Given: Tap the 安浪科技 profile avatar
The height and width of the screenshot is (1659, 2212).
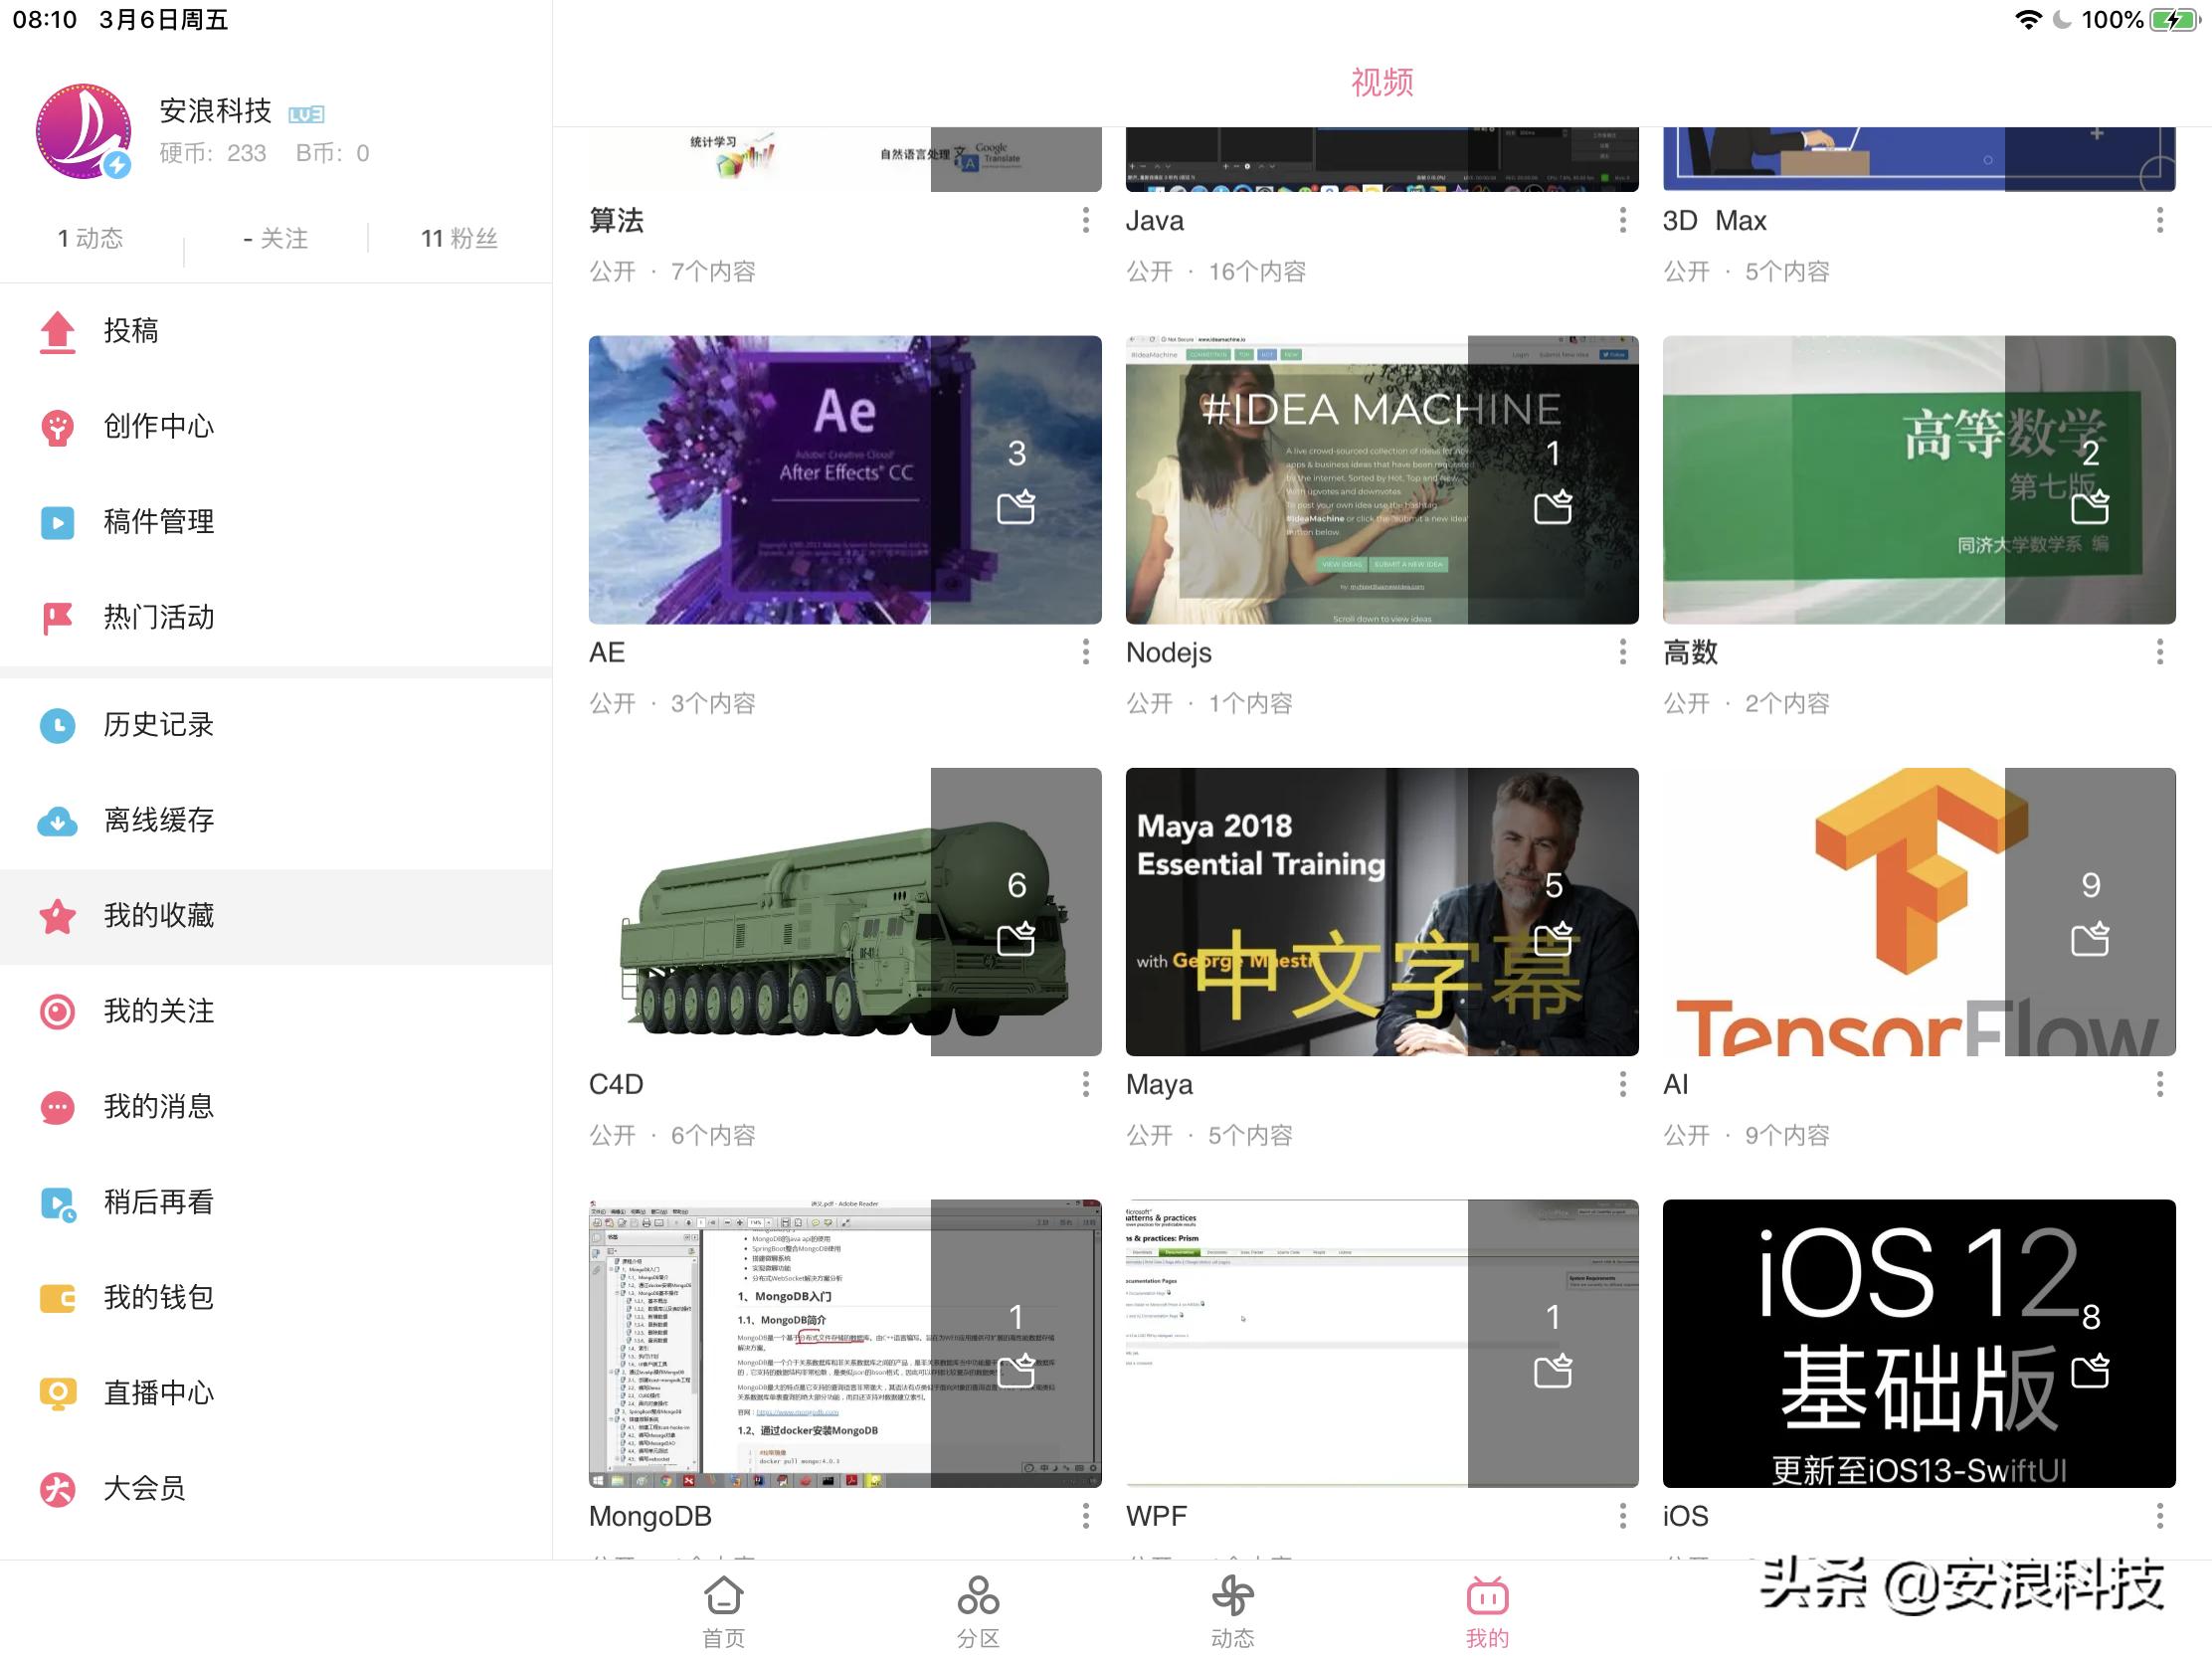Looking at the screenshot, I should (x=83, y=131).
